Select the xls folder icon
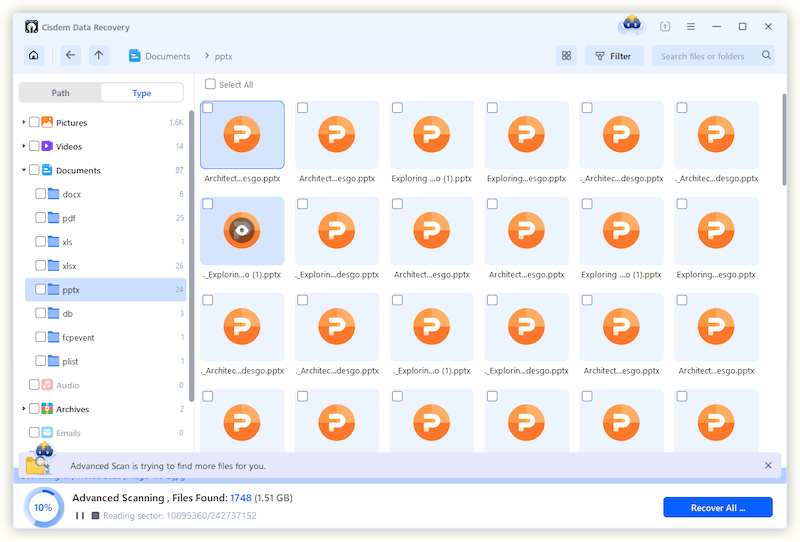Viewport: 800px width, 542px height. point(54,241)
